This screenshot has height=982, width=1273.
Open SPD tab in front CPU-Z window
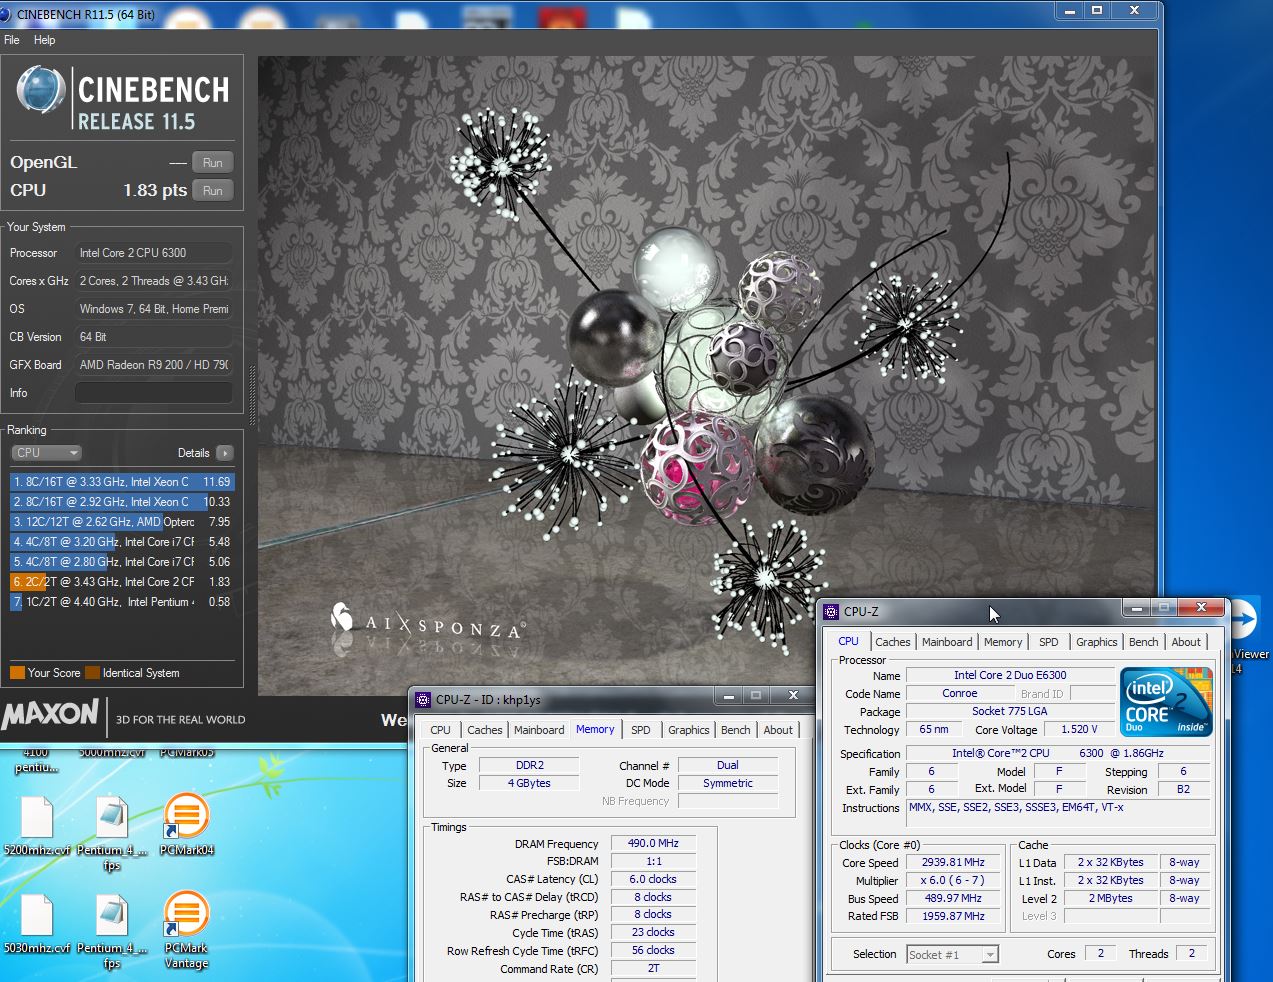point(1048,642)
